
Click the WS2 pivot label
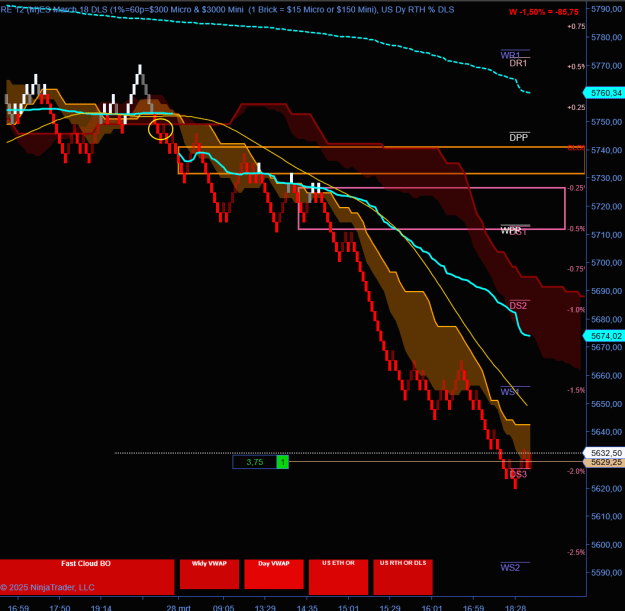pyautogui.click(x=510, y=568)
